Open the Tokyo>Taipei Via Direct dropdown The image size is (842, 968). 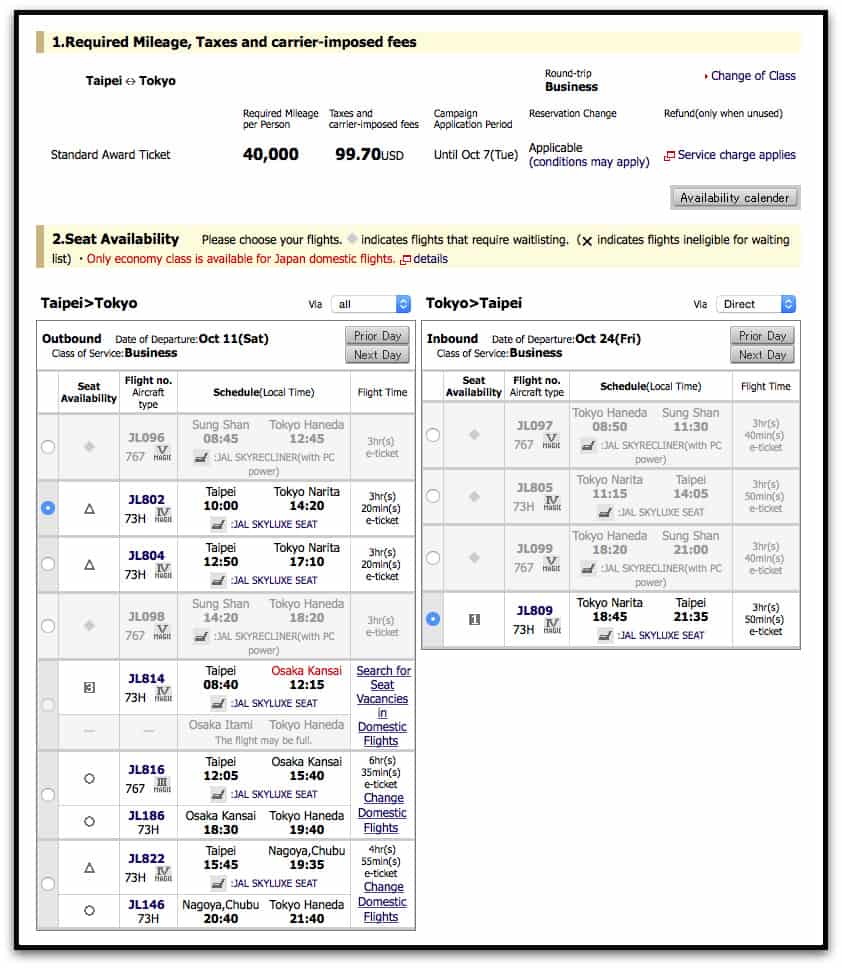pyautogui.click(x=756, y=304)
